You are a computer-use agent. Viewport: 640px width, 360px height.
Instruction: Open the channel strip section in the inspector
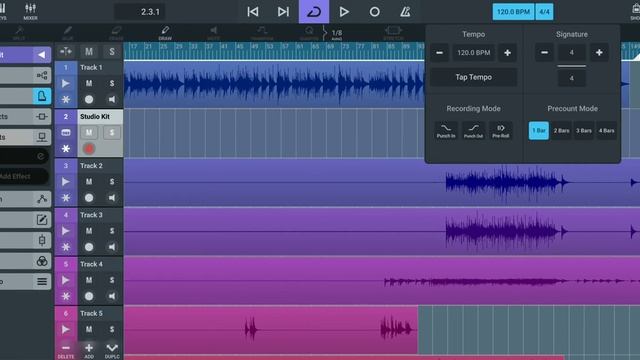[42, 240]
